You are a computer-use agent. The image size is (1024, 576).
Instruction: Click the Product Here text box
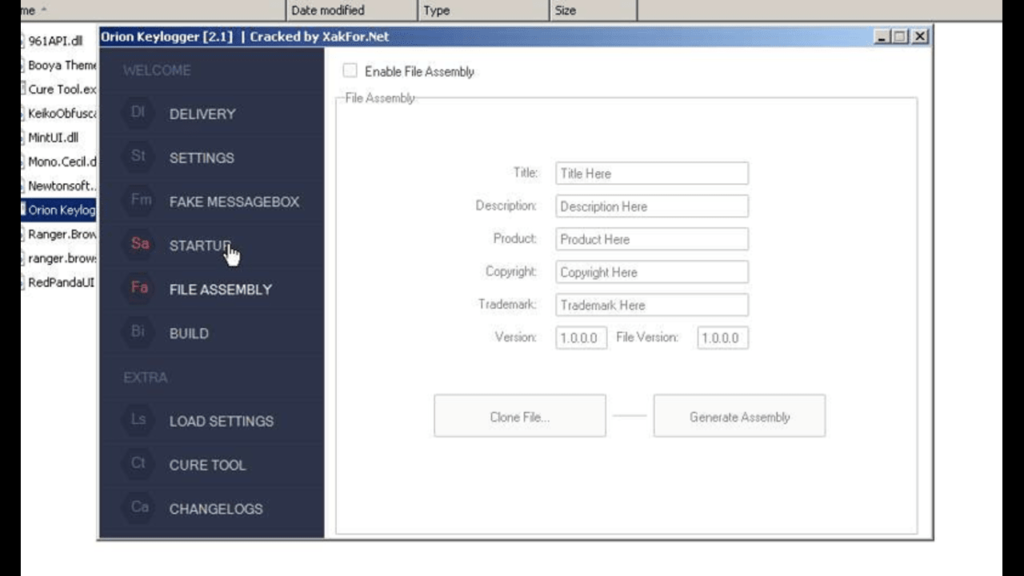click(x=652, y=239)
